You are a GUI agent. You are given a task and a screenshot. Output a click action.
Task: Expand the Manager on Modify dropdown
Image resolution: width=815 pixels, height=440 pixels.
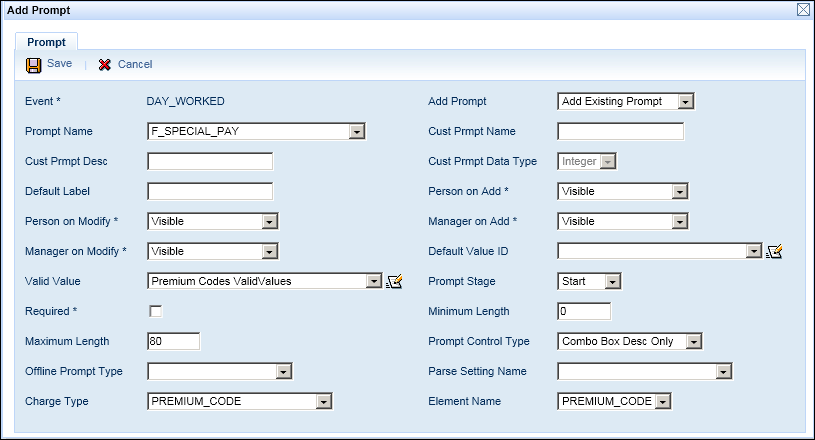pos(270,252)
